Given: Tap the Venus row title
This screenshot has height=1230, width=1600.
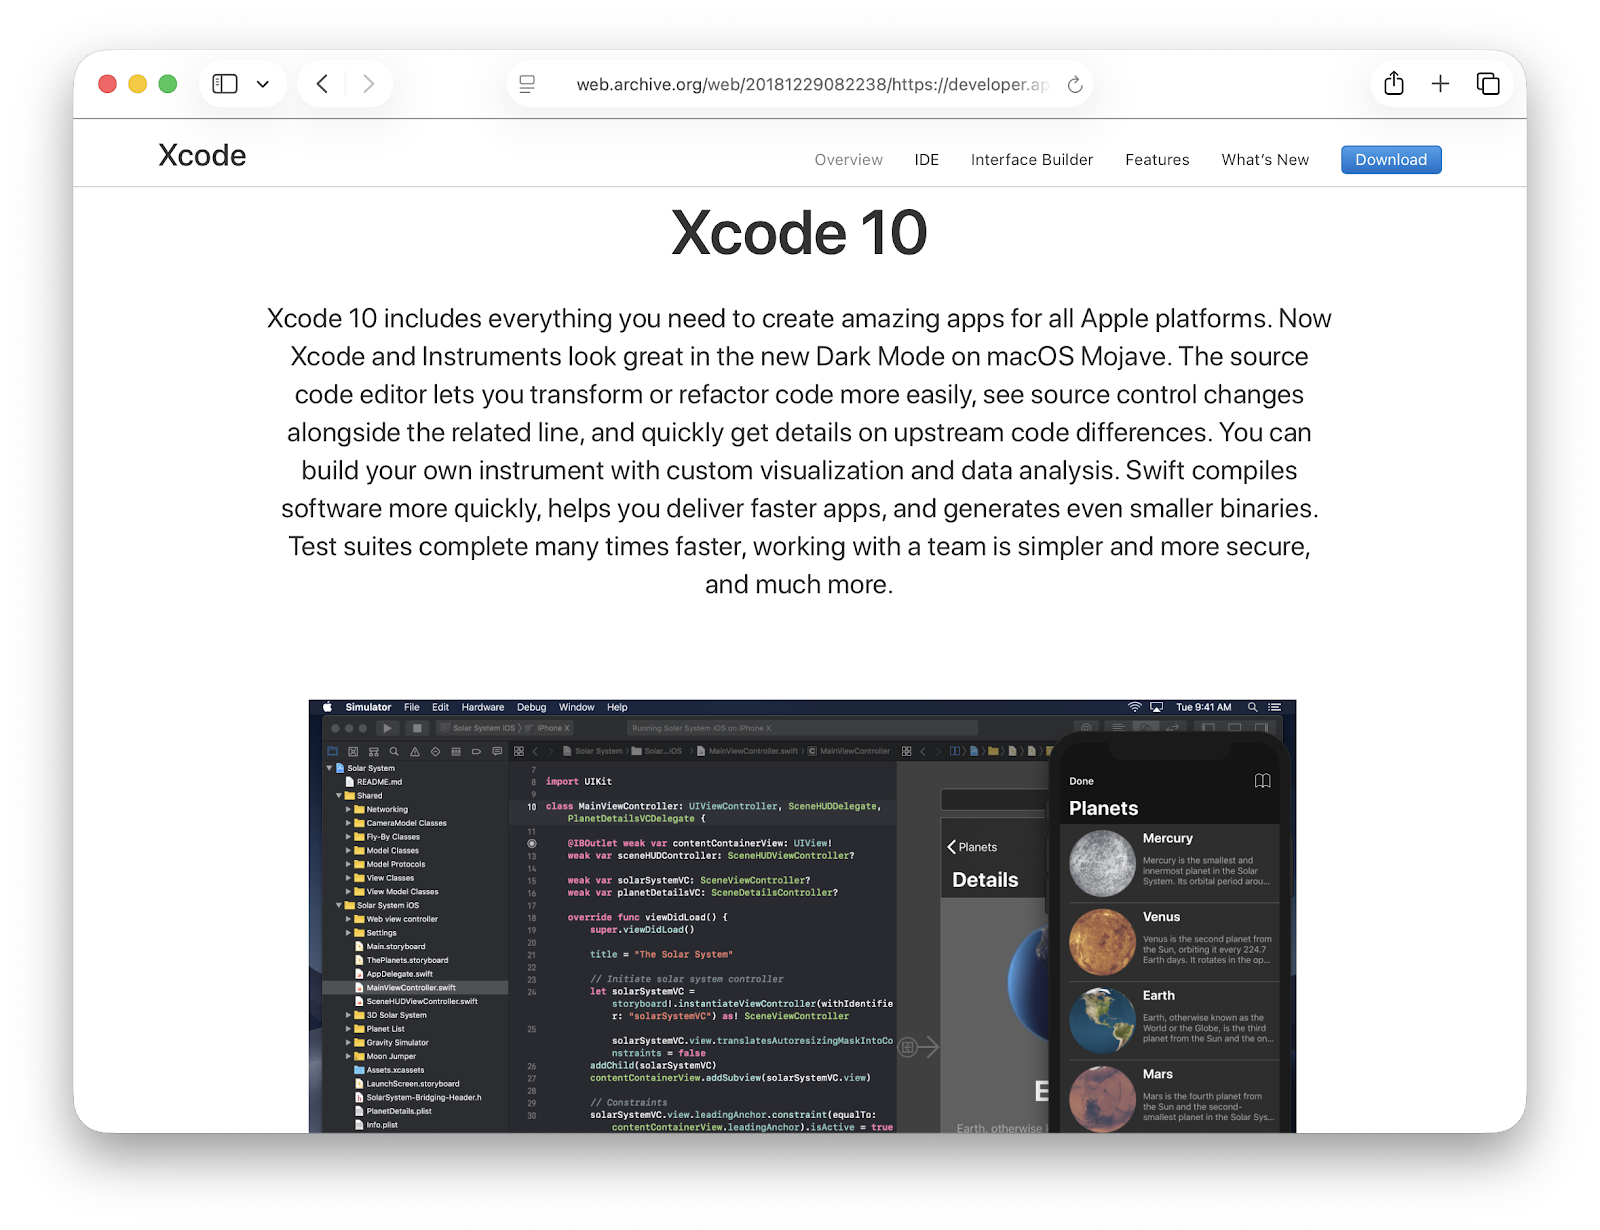Looking at the screenshot, I should [1161, 917].
